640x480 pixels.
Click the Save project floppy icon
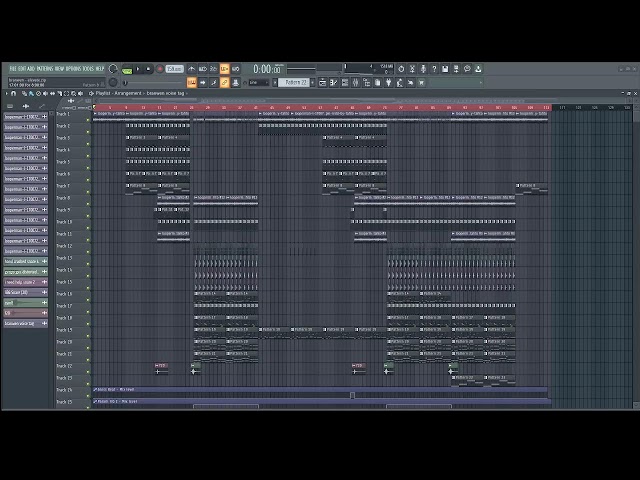[445, 69]
